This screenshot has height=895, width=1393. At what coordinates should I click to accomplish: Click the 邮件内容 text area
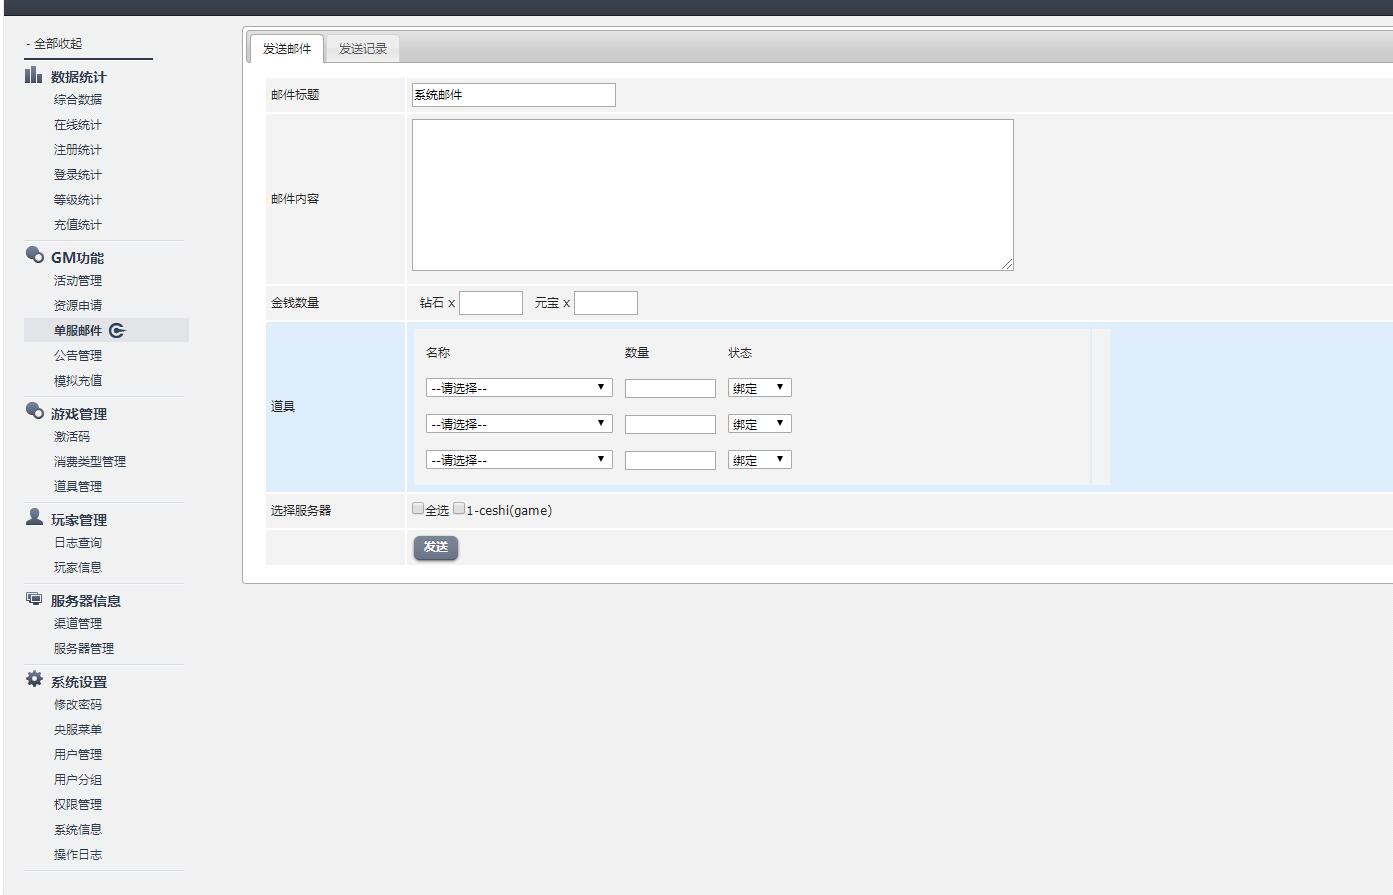point(712,195)
